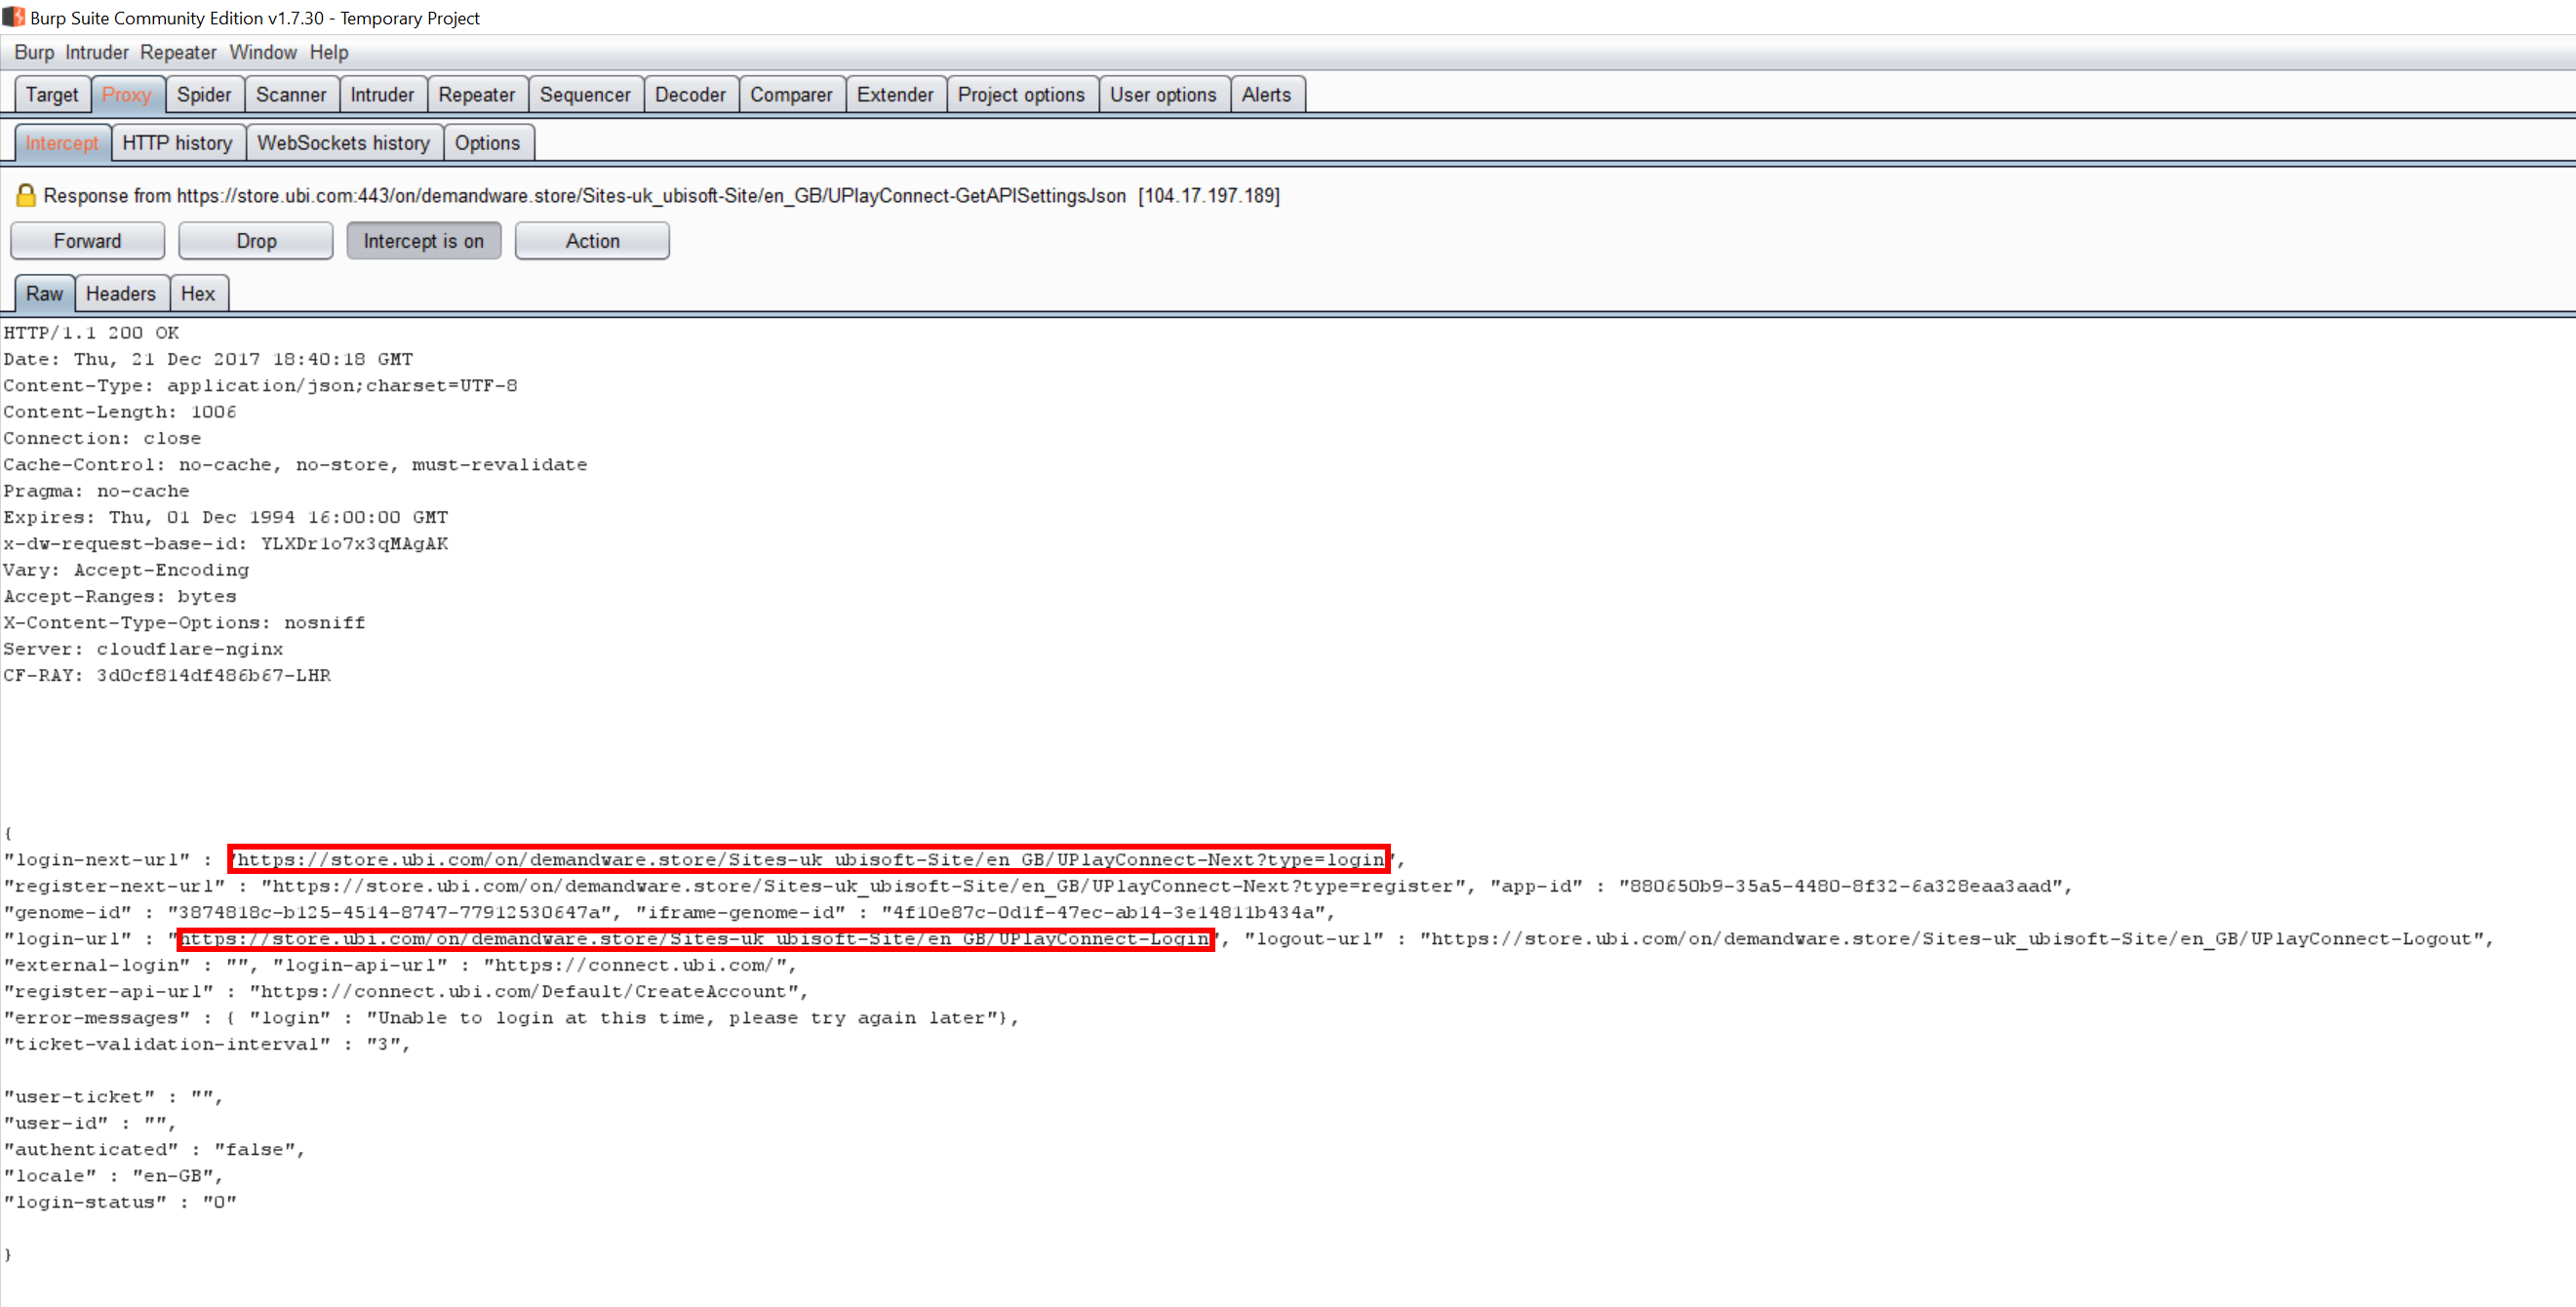2576x1307 pixels.
Task: Go to the Decoder tool tab
Action: pyautogui.click(x=690, y=95)
